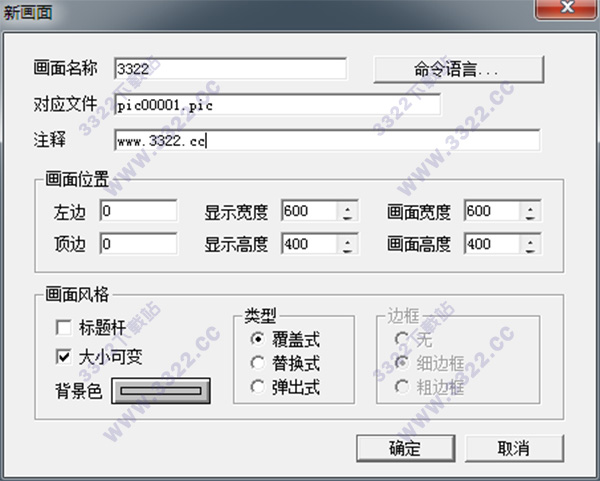Adjust the 画面高度 spinner arrows
This screenshot has width=600, height=481.
530,244
